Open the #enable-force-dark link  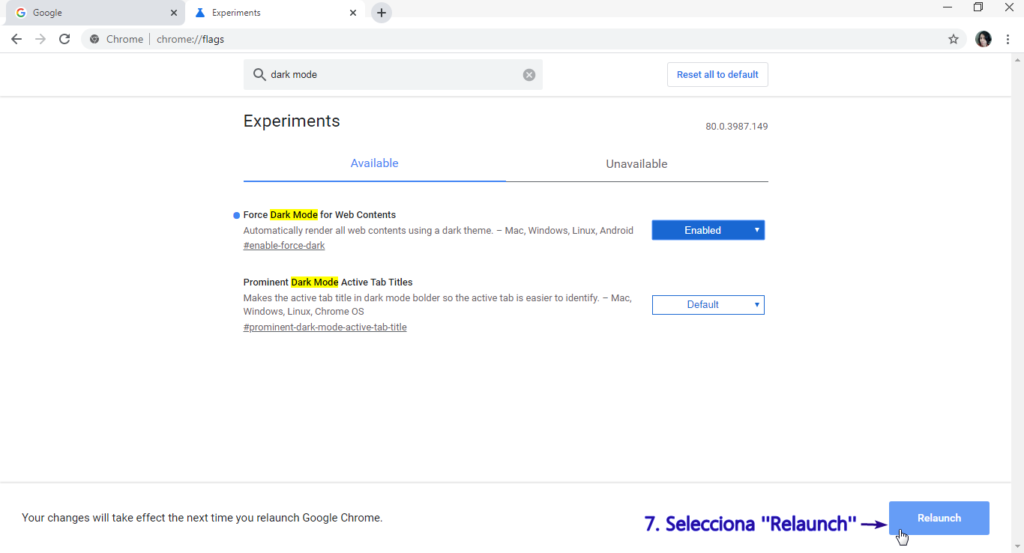coord(284,246)
